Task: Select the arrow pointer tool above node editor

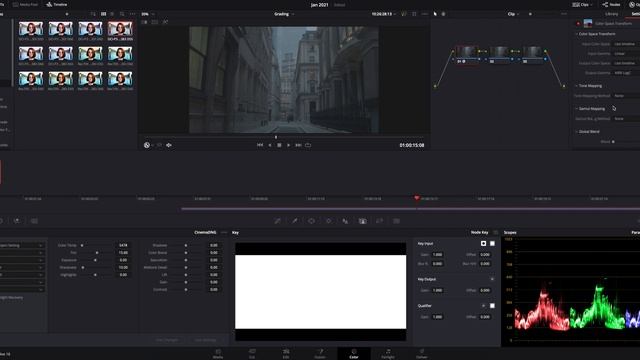Action: pyautogui.click(x=435, y=14)
